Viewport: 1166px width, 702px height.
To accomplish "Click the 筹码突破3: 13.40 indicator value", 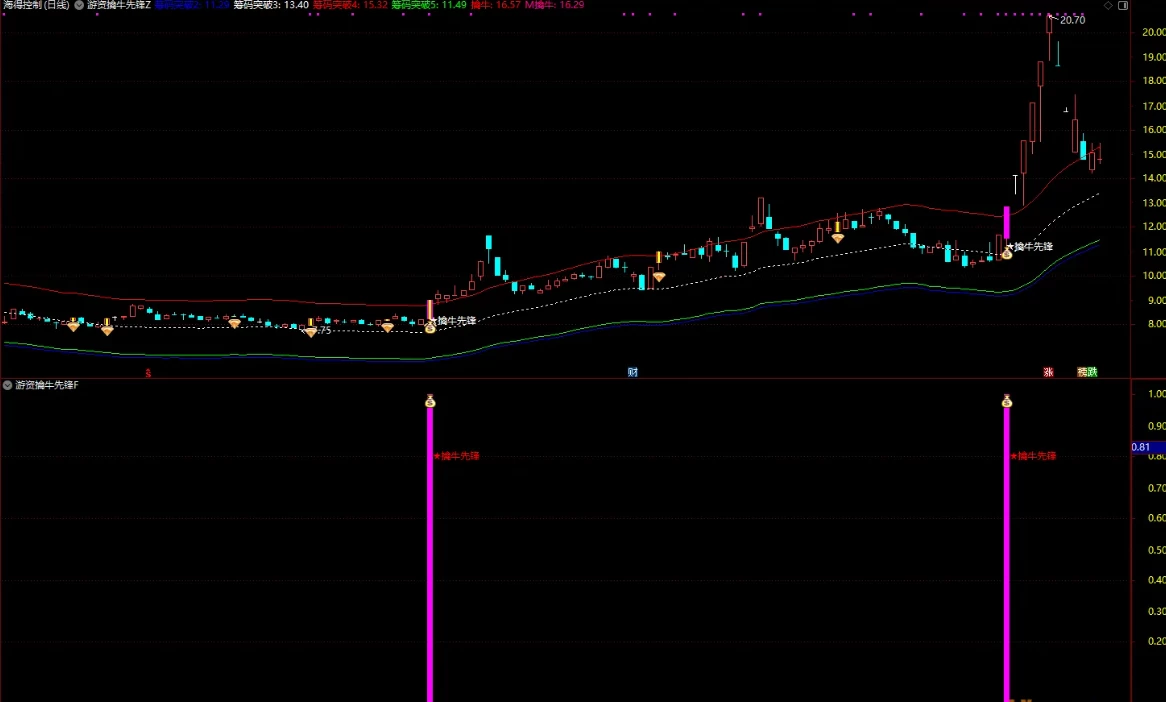I will click(271, 5).
